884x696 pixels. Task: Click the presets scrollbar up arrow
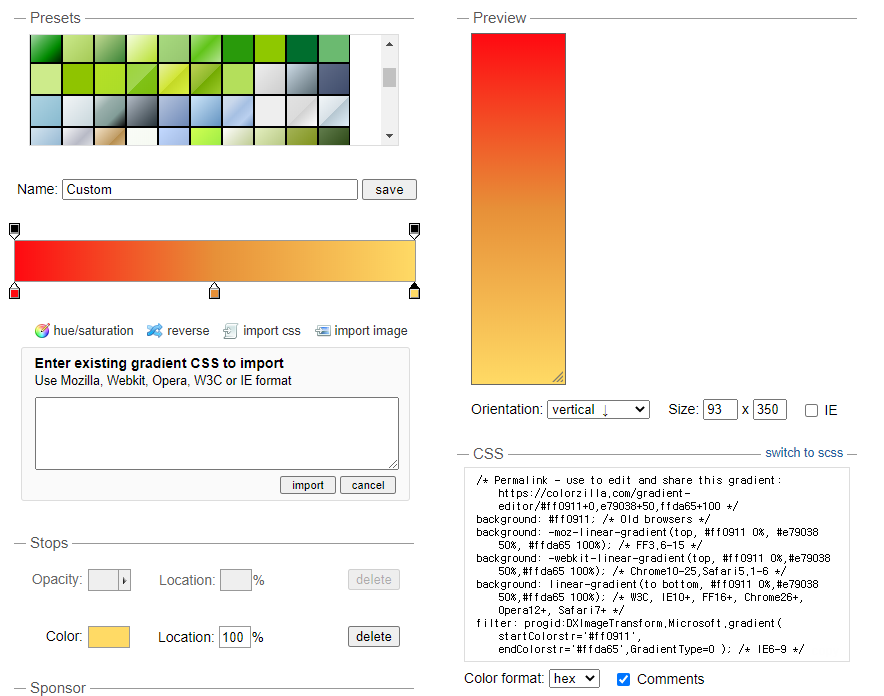[x=389, y=44]
